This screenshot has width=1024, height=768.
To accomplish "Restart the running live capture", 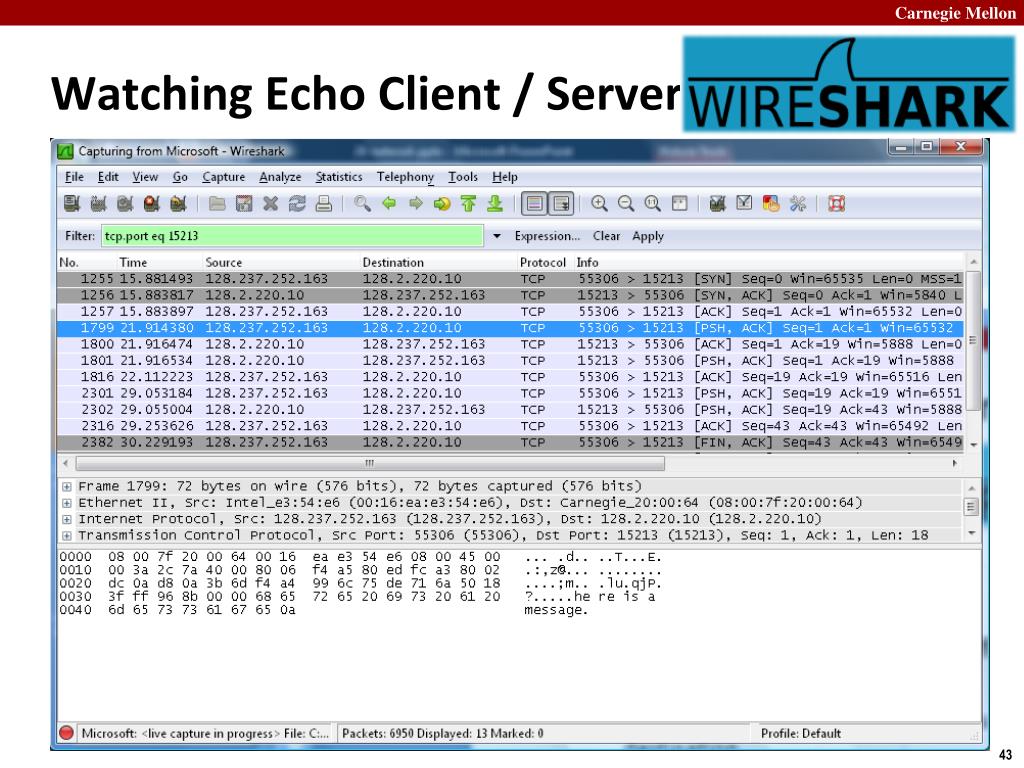I will (178, 204).
